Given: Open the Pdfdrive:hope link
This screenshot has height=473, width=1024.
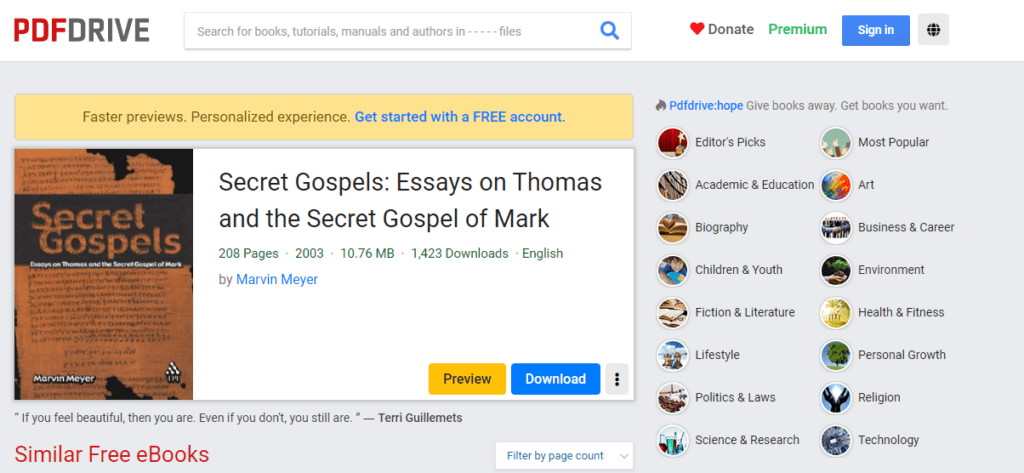Looking at the screenshot, I should (x=706, y=106).
